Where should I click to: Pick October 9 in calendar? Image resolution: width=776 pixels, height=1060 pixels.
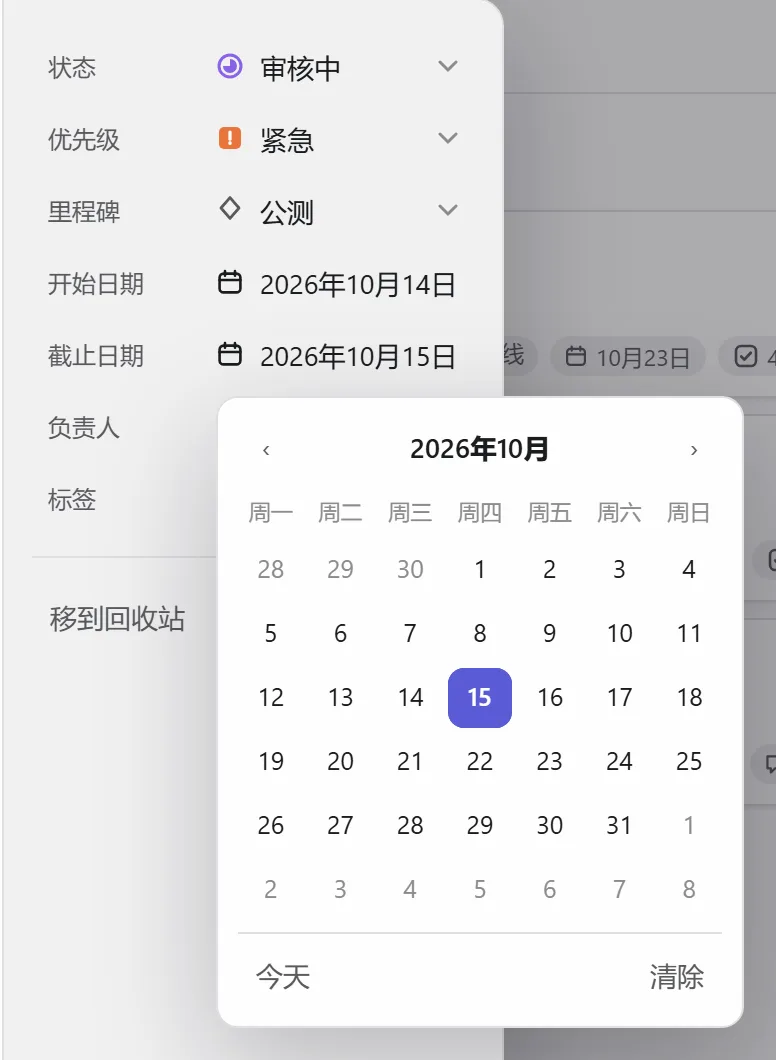[x=550, y=633]
